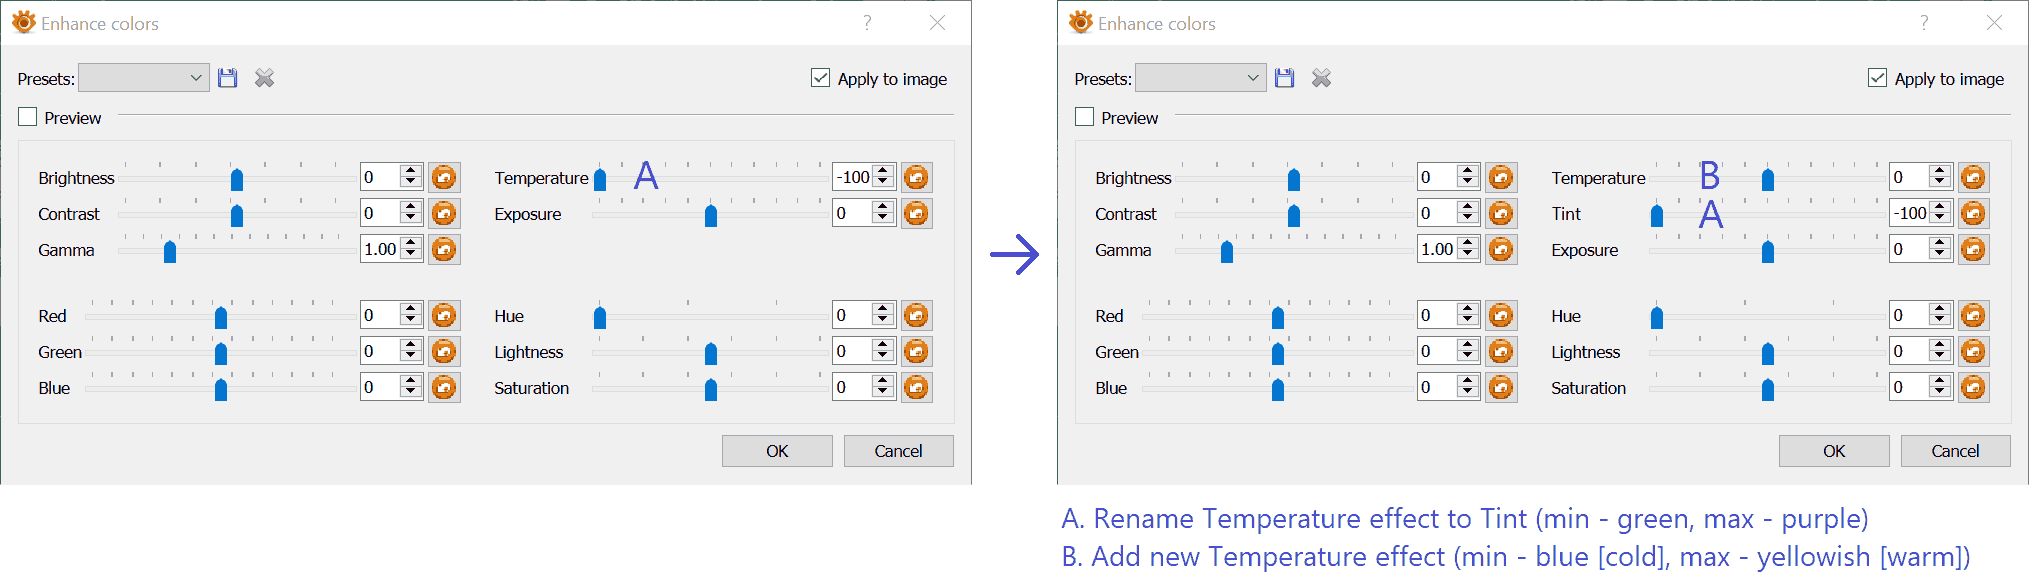Reset Hue in the right dialog
Image resolution: width=2031 pixels, height=584 pixels.
1973,315
